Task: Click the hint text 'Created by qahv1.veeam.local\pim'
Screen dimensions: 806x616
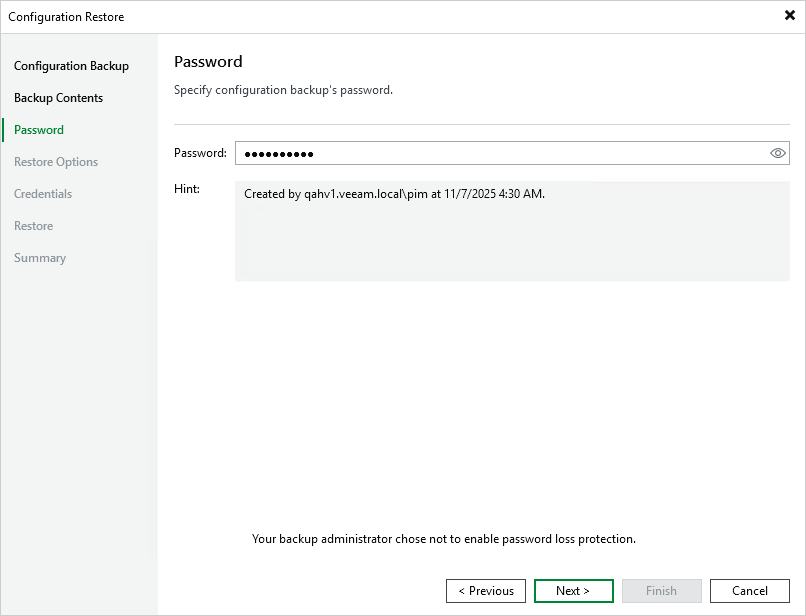Action: (x=336, y=194)
